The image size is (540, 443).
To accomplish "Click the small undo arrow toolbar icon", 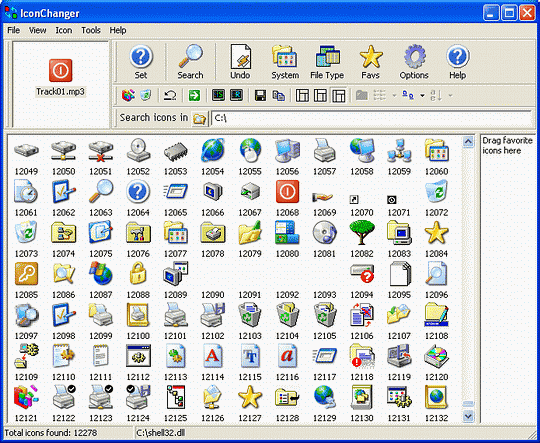I will click(x=170, y=95).
